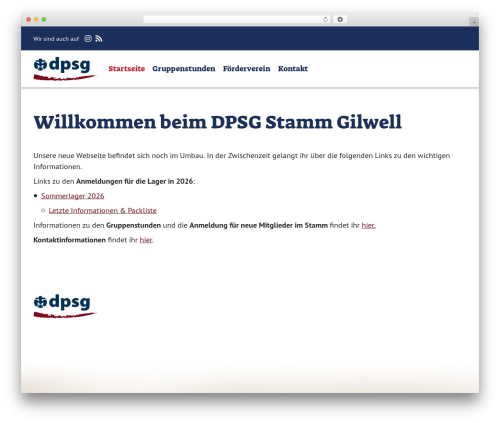Click the 'hier' link for Gruppenstunden registration
The height and width of the screenshot is (423, 500).
click(x=369, y=225)
